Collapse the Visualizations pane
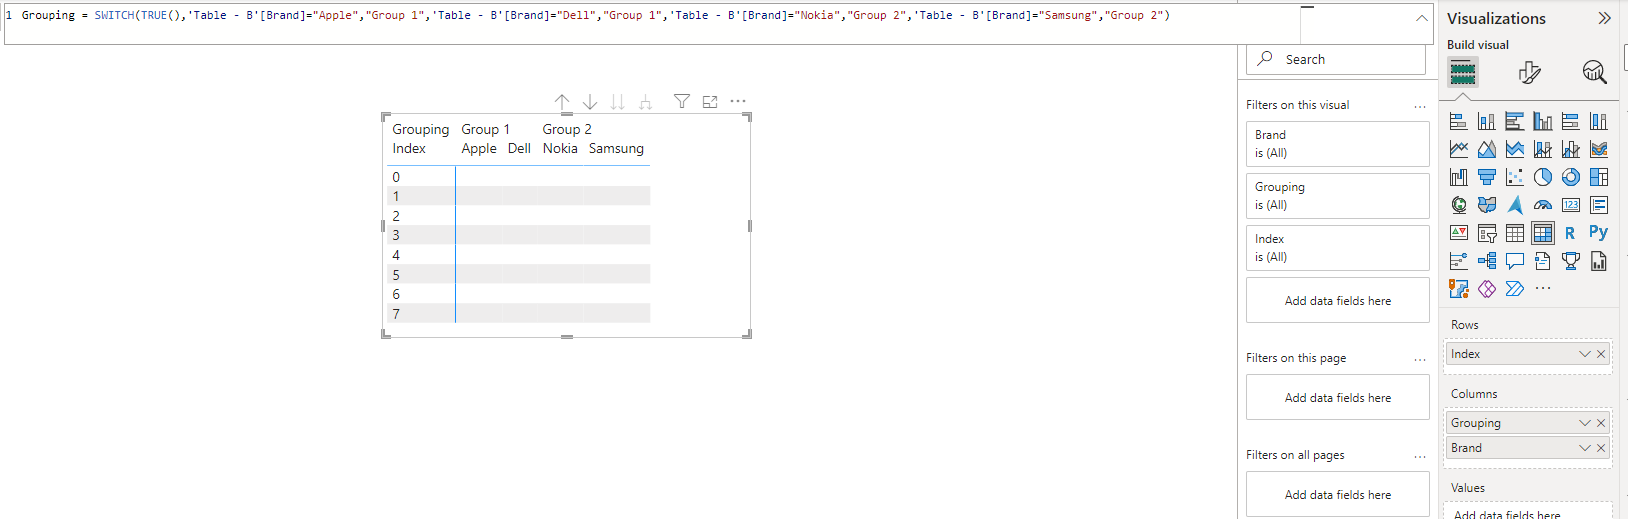Screen dimensions: 1628x519 [1604, 18]
